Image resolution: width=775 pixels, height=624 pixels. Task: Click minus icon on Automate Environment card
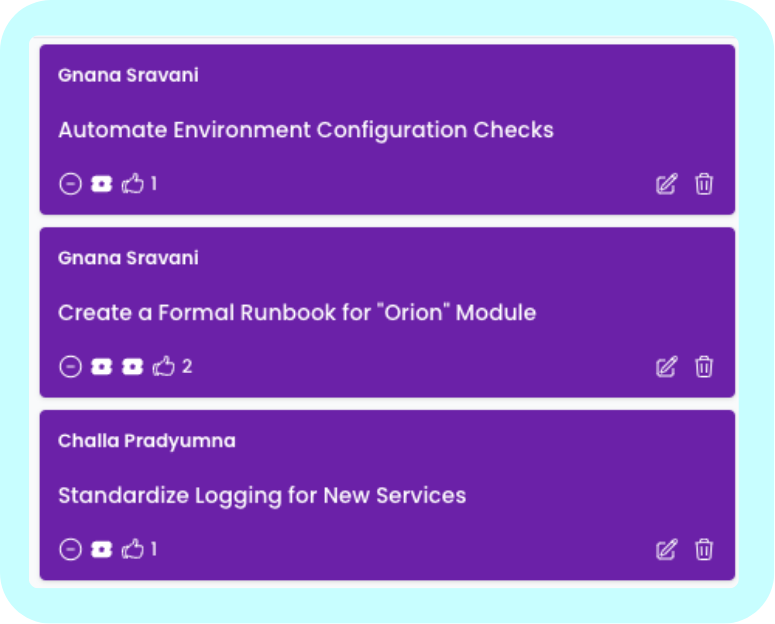tap(69, 184)
